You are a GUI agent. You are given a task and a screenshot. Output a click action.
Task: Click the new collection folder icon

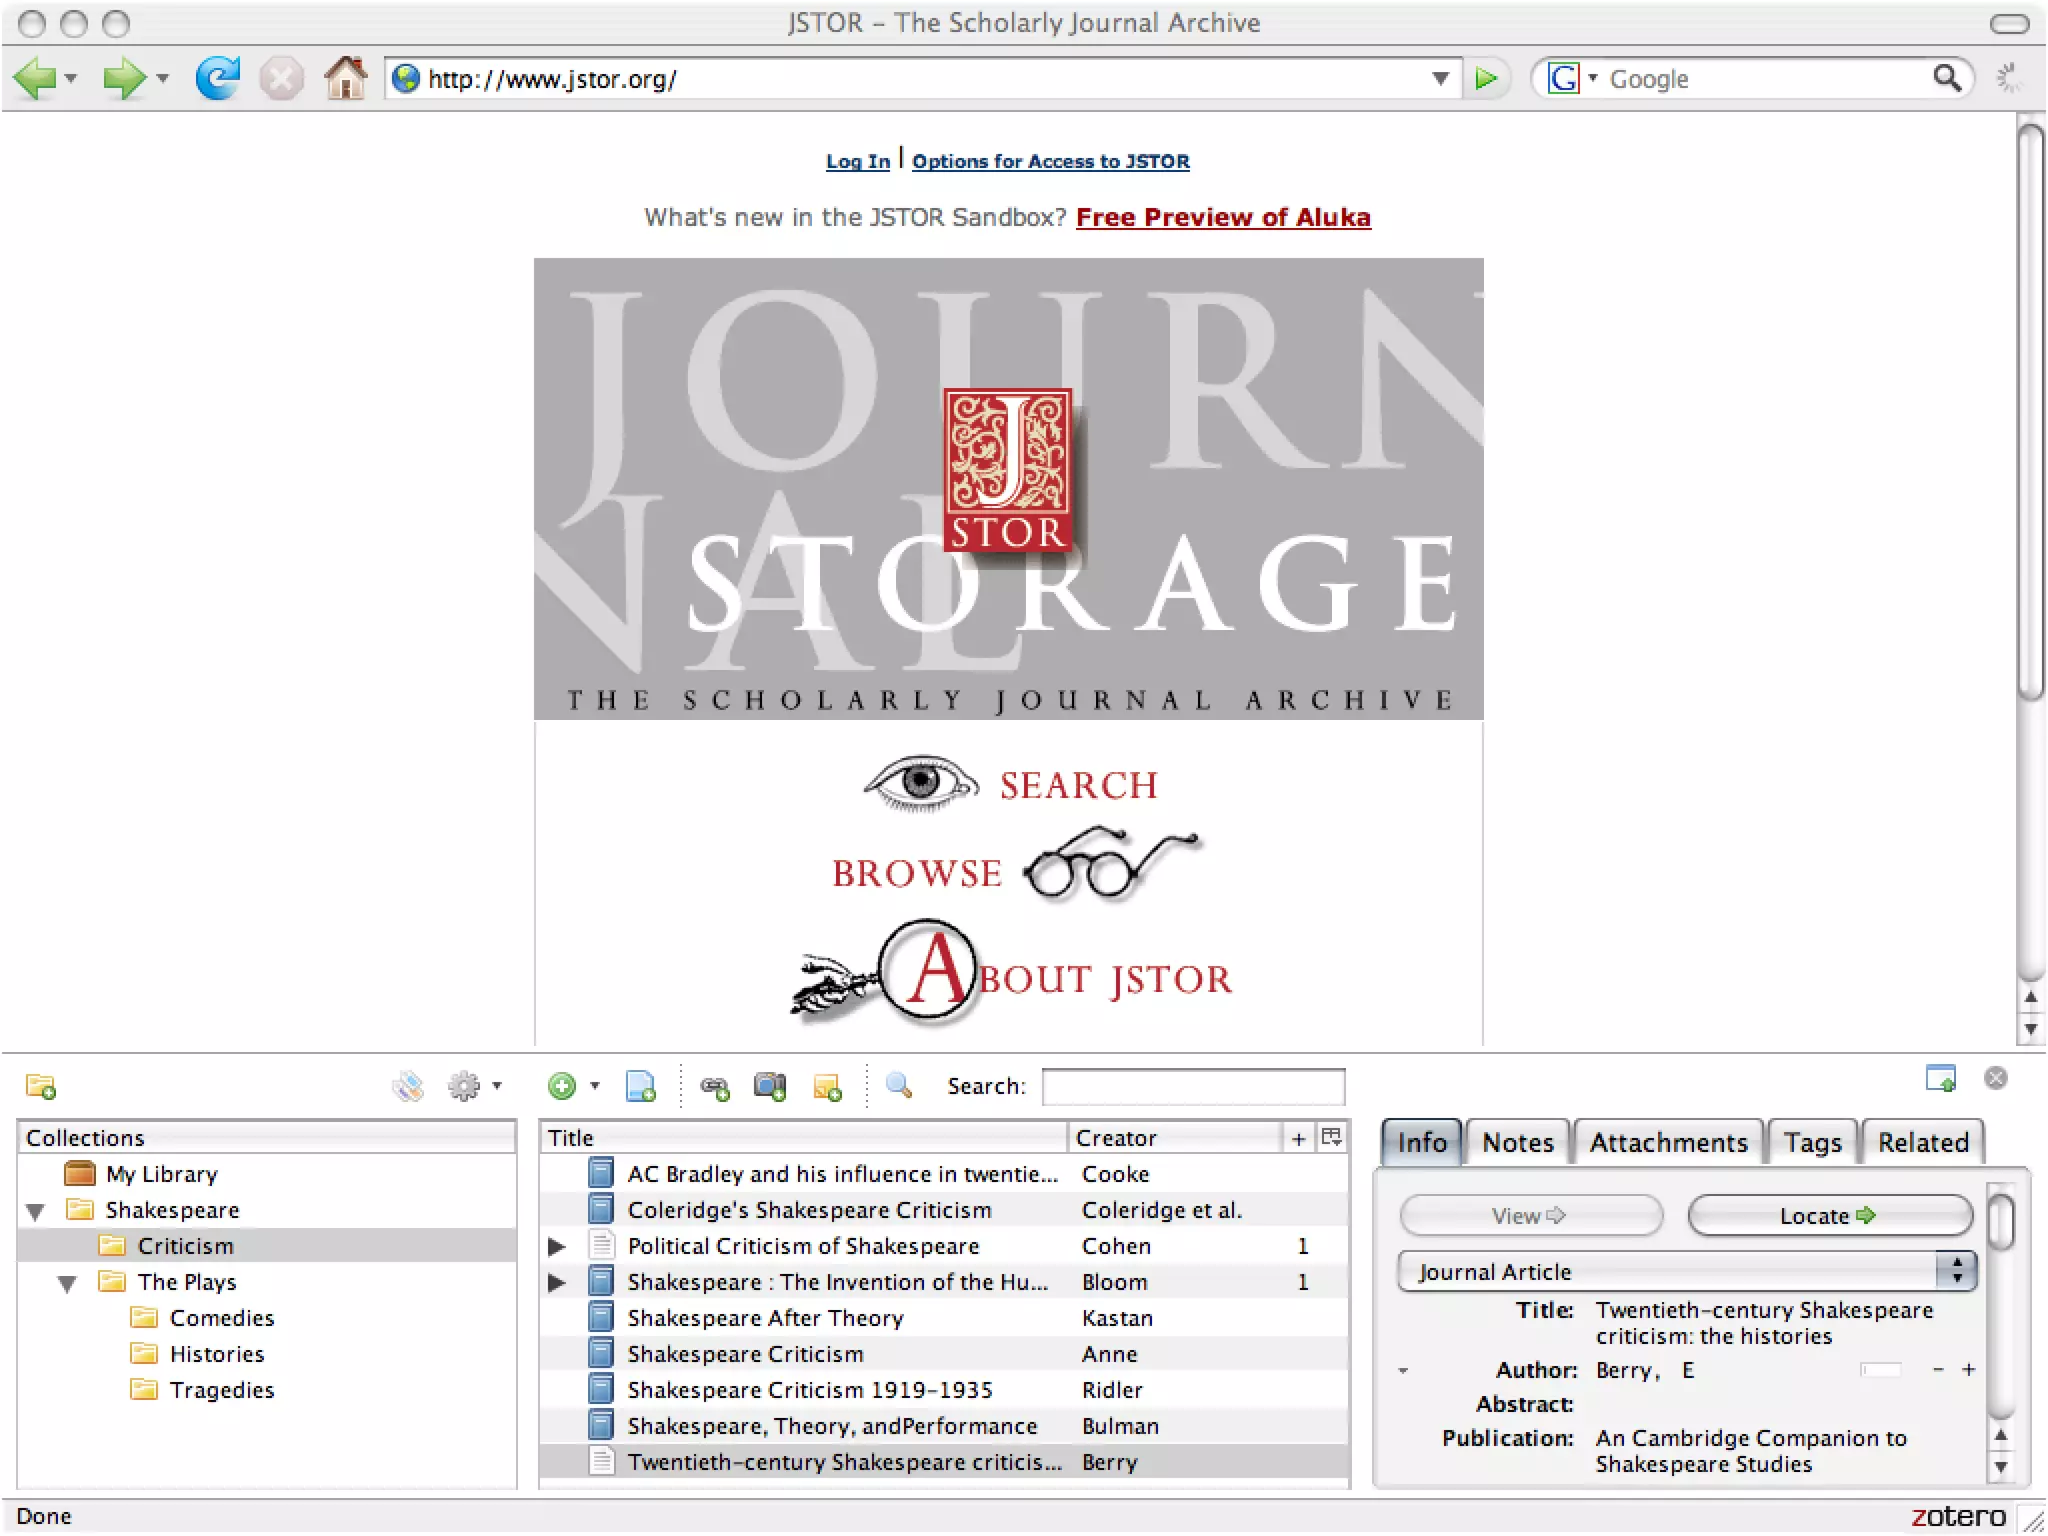[x=41, y=1086]
